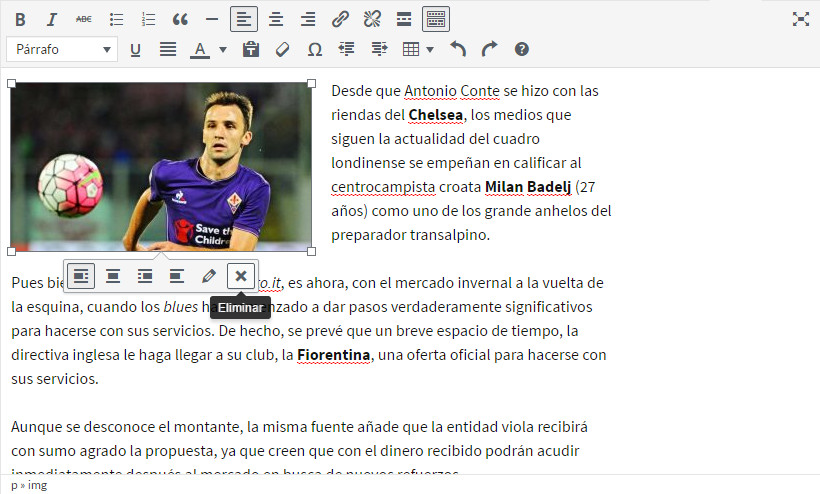This screenshot has height=494, width=820.
Task: Toggle italic formatting
Action: (51, 20)
